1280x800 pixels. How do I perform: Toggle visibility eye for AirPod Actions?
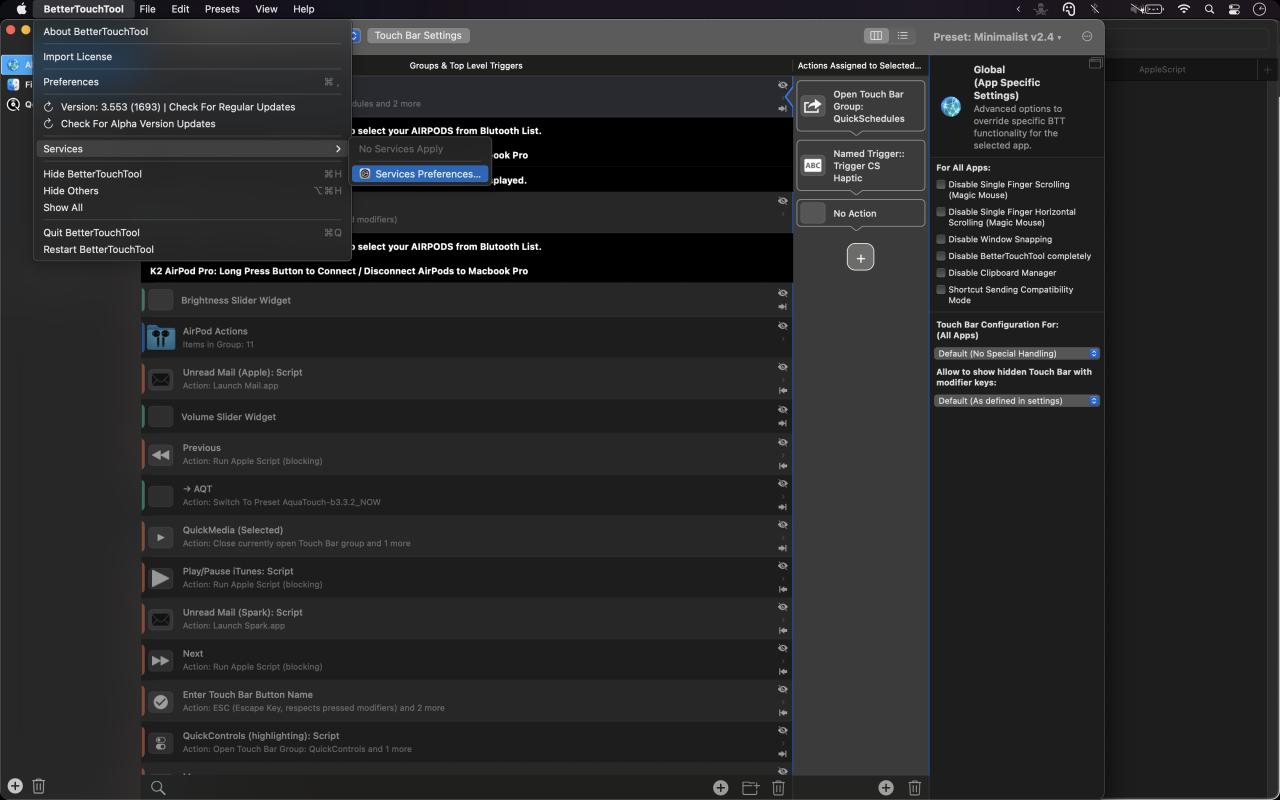click(783, 326)
